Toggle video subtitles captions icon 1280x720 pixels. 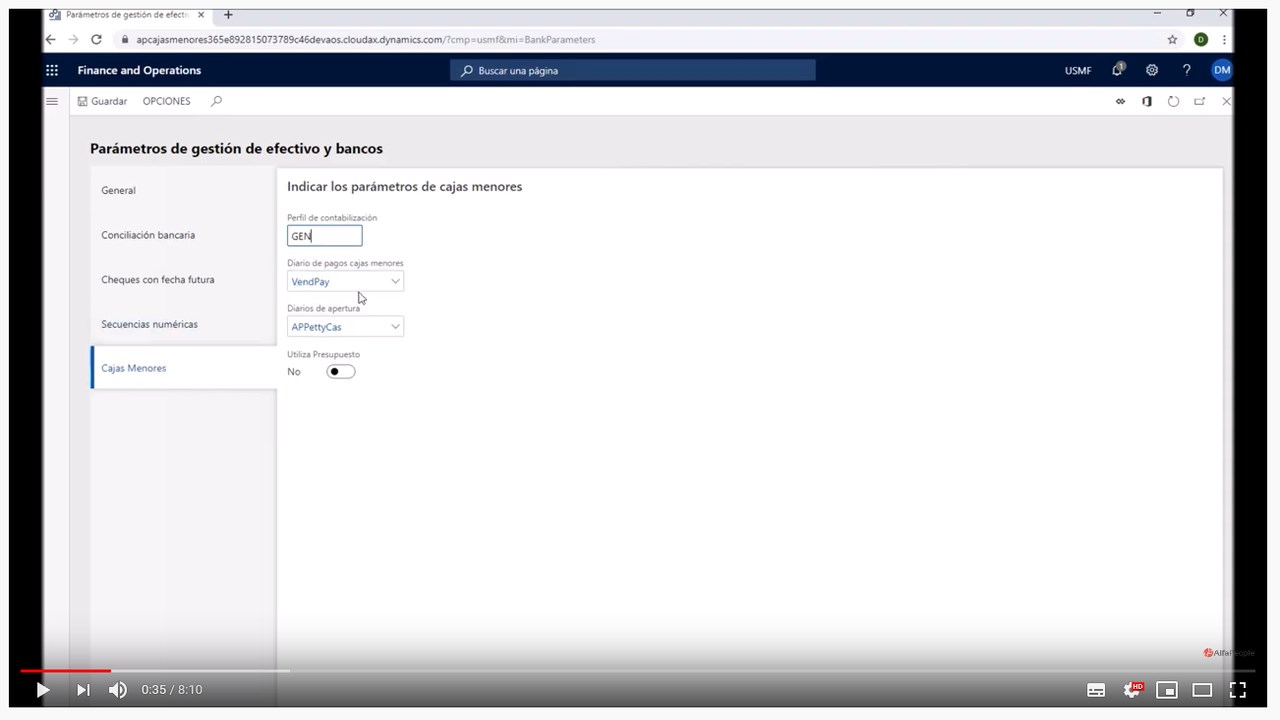click(1096, 690)
